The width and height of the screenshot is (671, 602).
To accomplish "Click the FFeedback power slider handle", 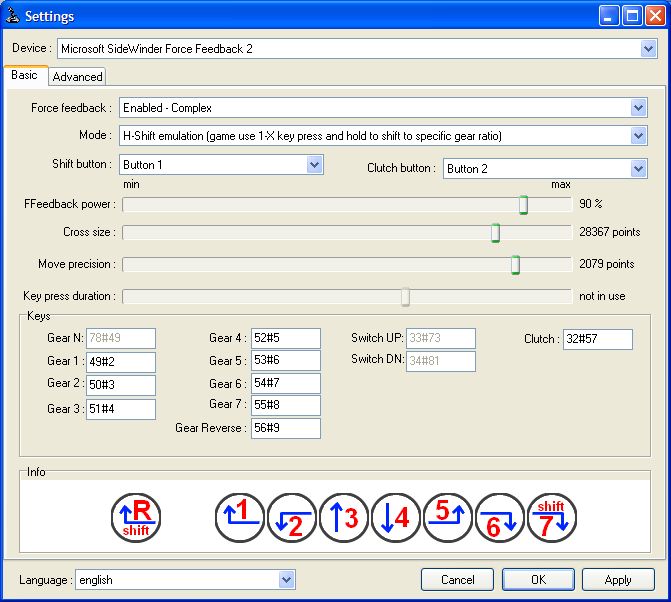I will pos(523,204).
